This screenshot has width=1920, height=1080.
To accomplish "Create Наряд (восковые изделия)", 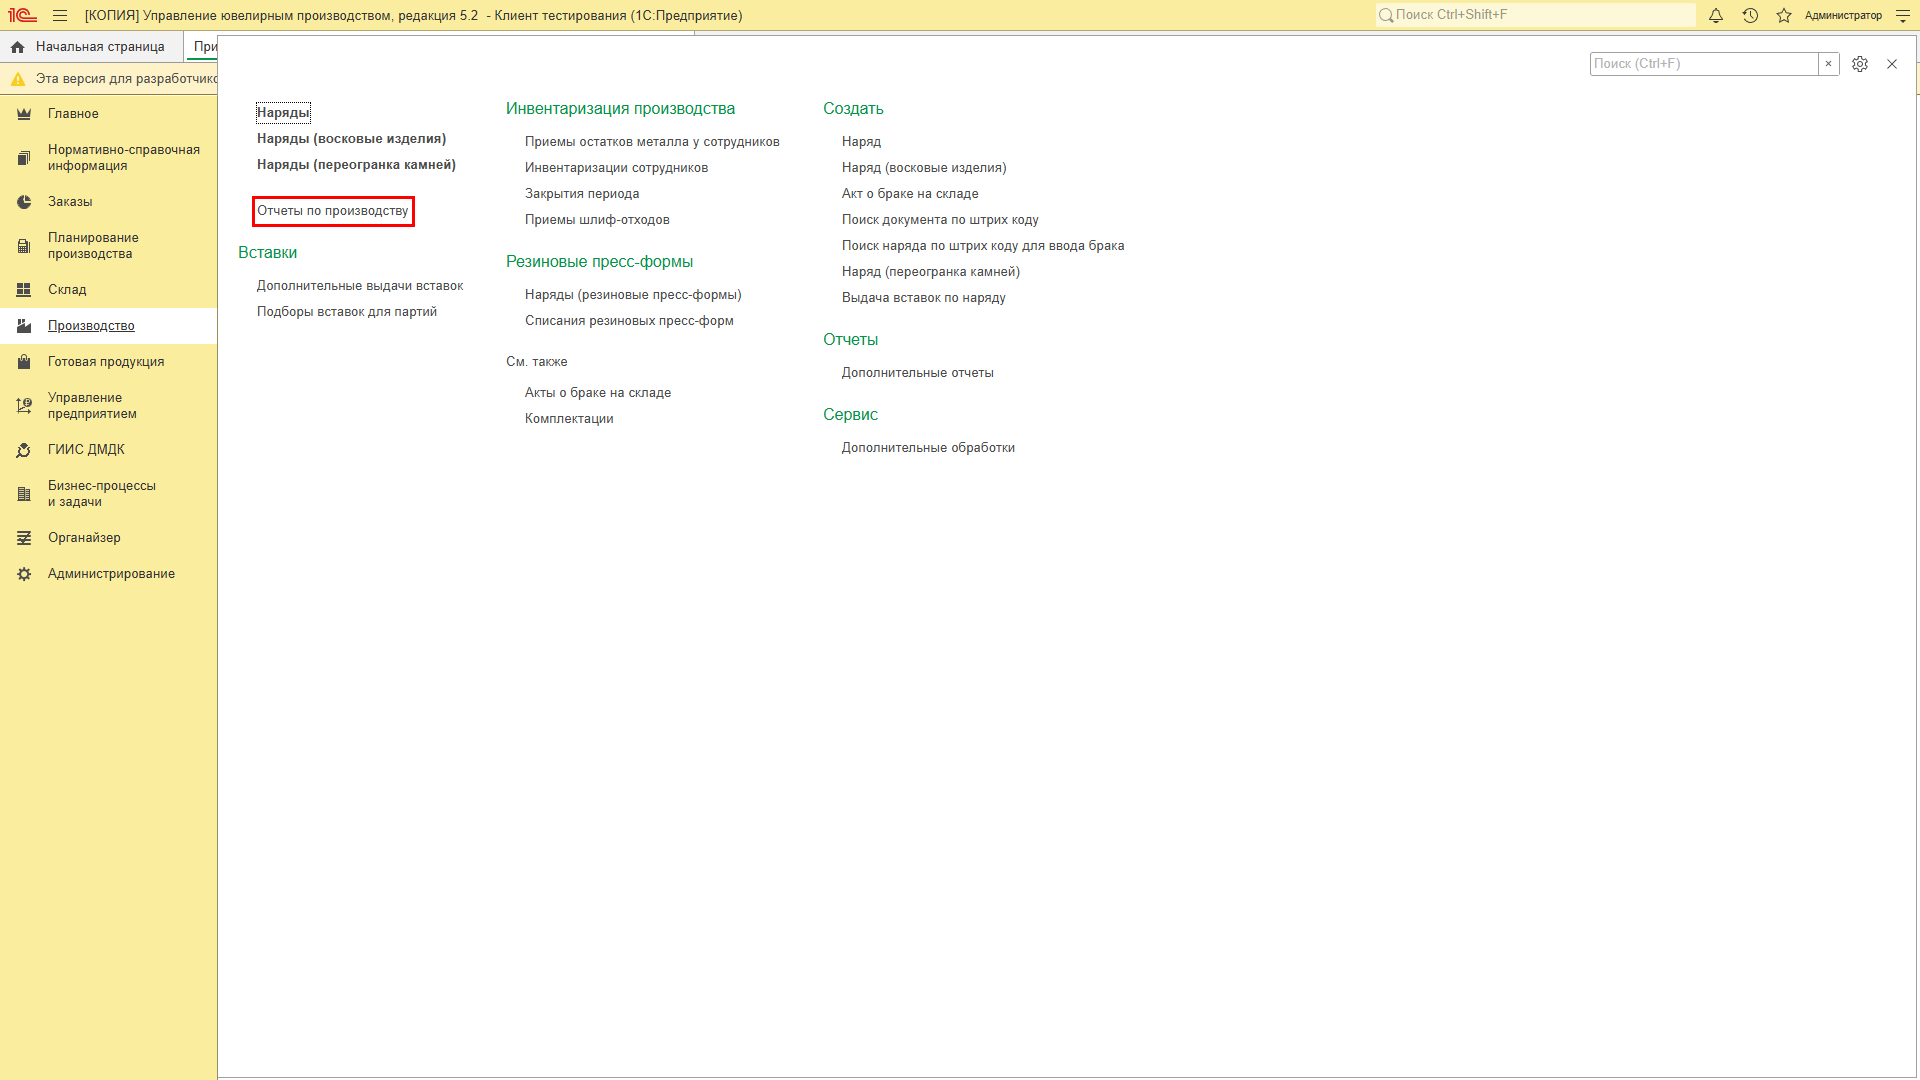I will click(924, 168).
